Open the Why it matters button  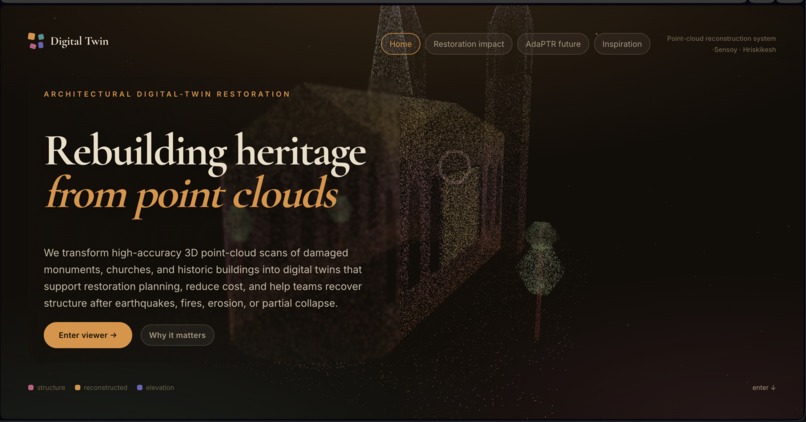tap(177, 335)
